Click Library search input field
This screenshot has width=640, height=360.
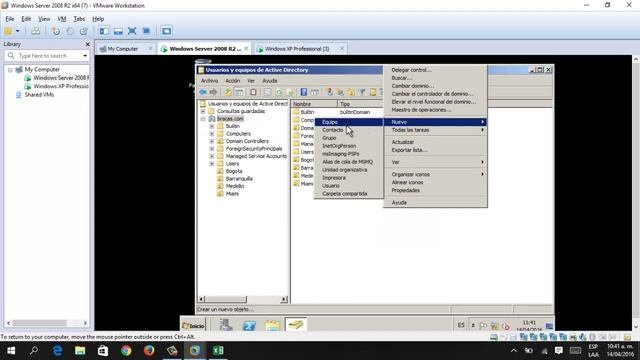point(45,56)
